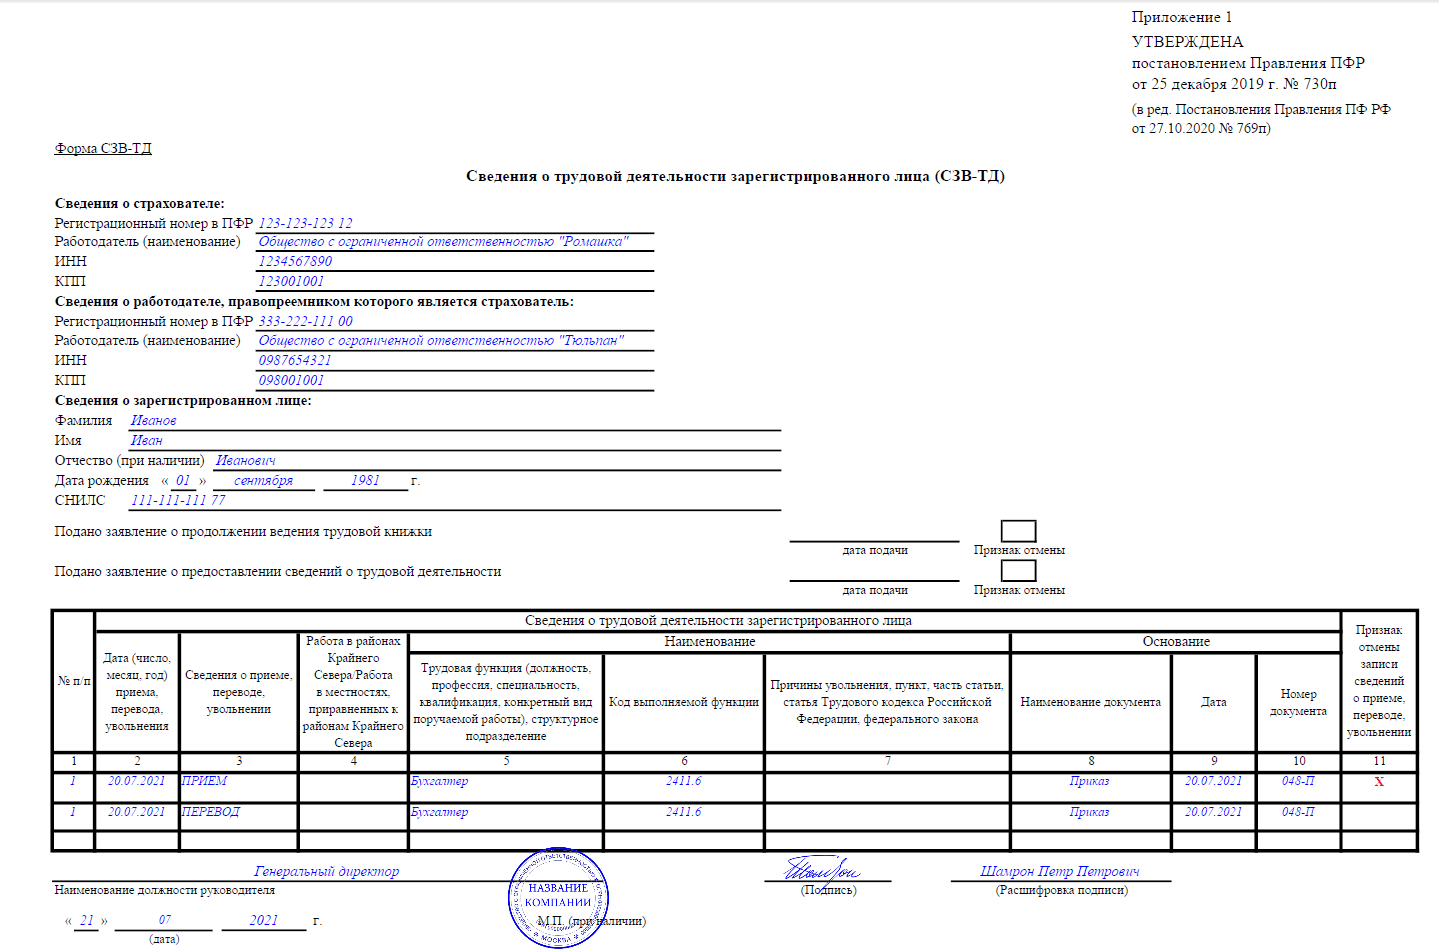Click birth month 'сентября'
Screen dimensions: 1439x952
264,480
